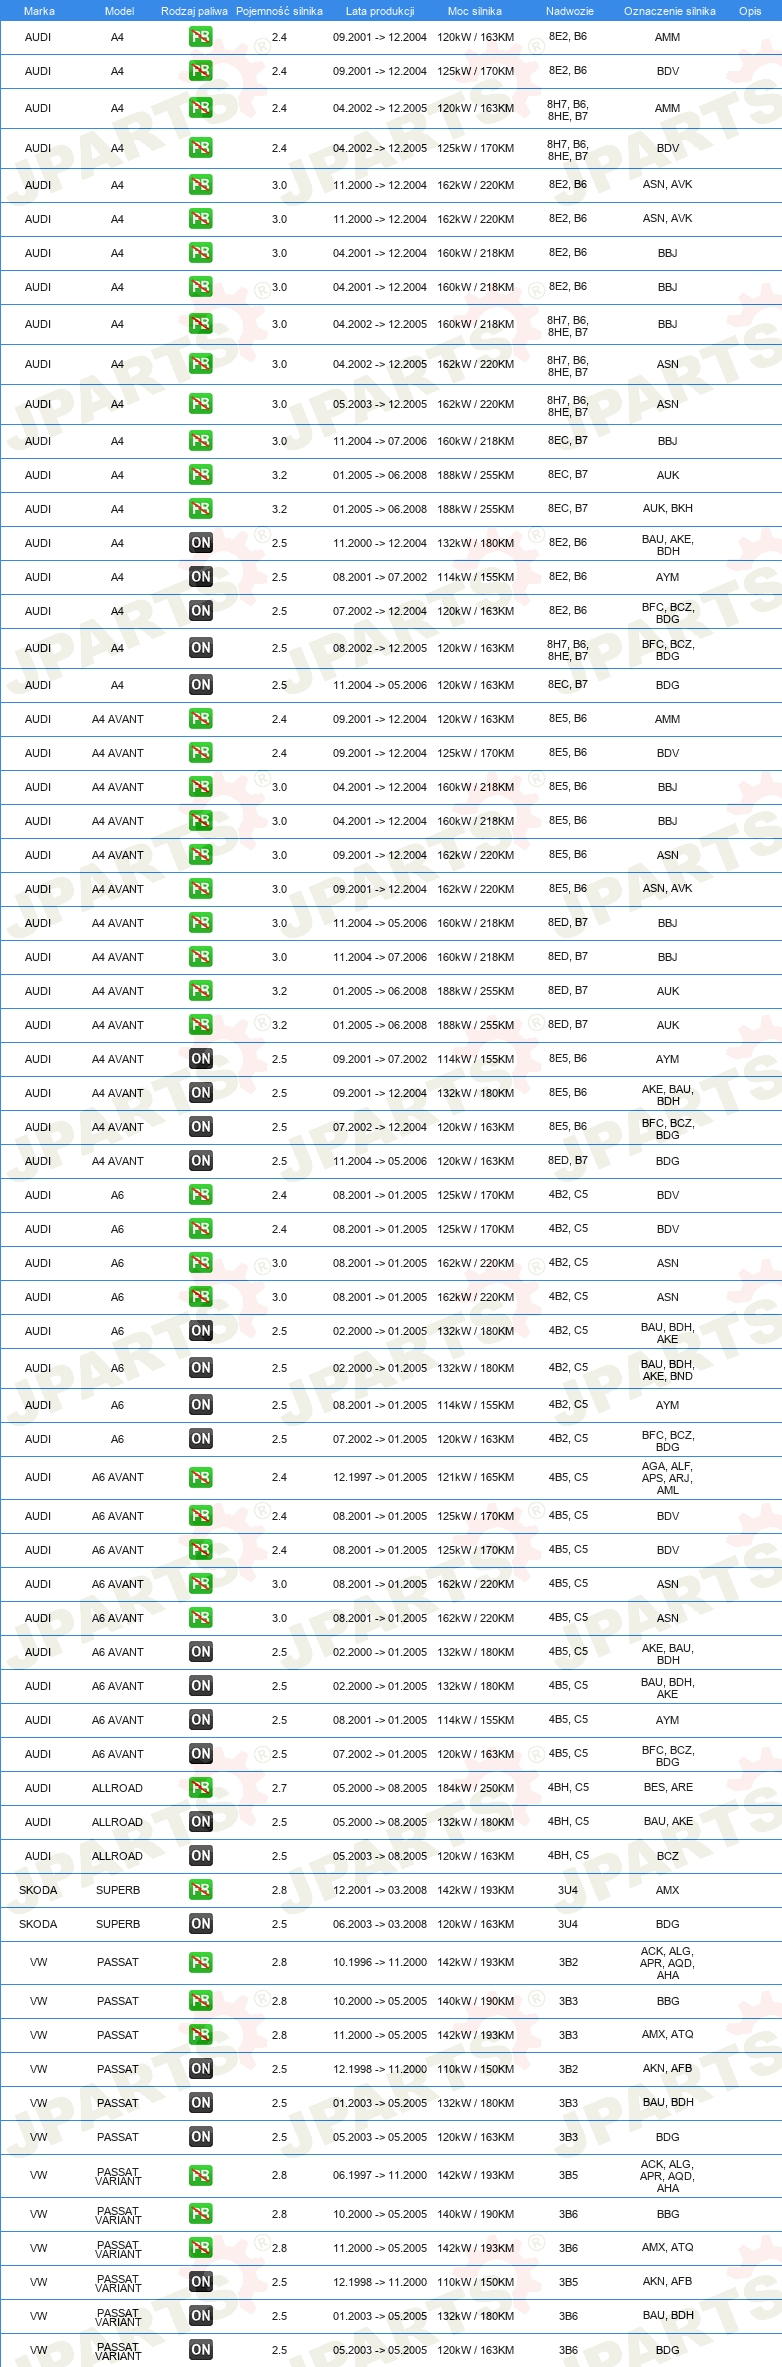This screenshot has height=2367, width=782.
Task: Select engine code cell 'AUK, BKH'
Action: pos(667,508)
